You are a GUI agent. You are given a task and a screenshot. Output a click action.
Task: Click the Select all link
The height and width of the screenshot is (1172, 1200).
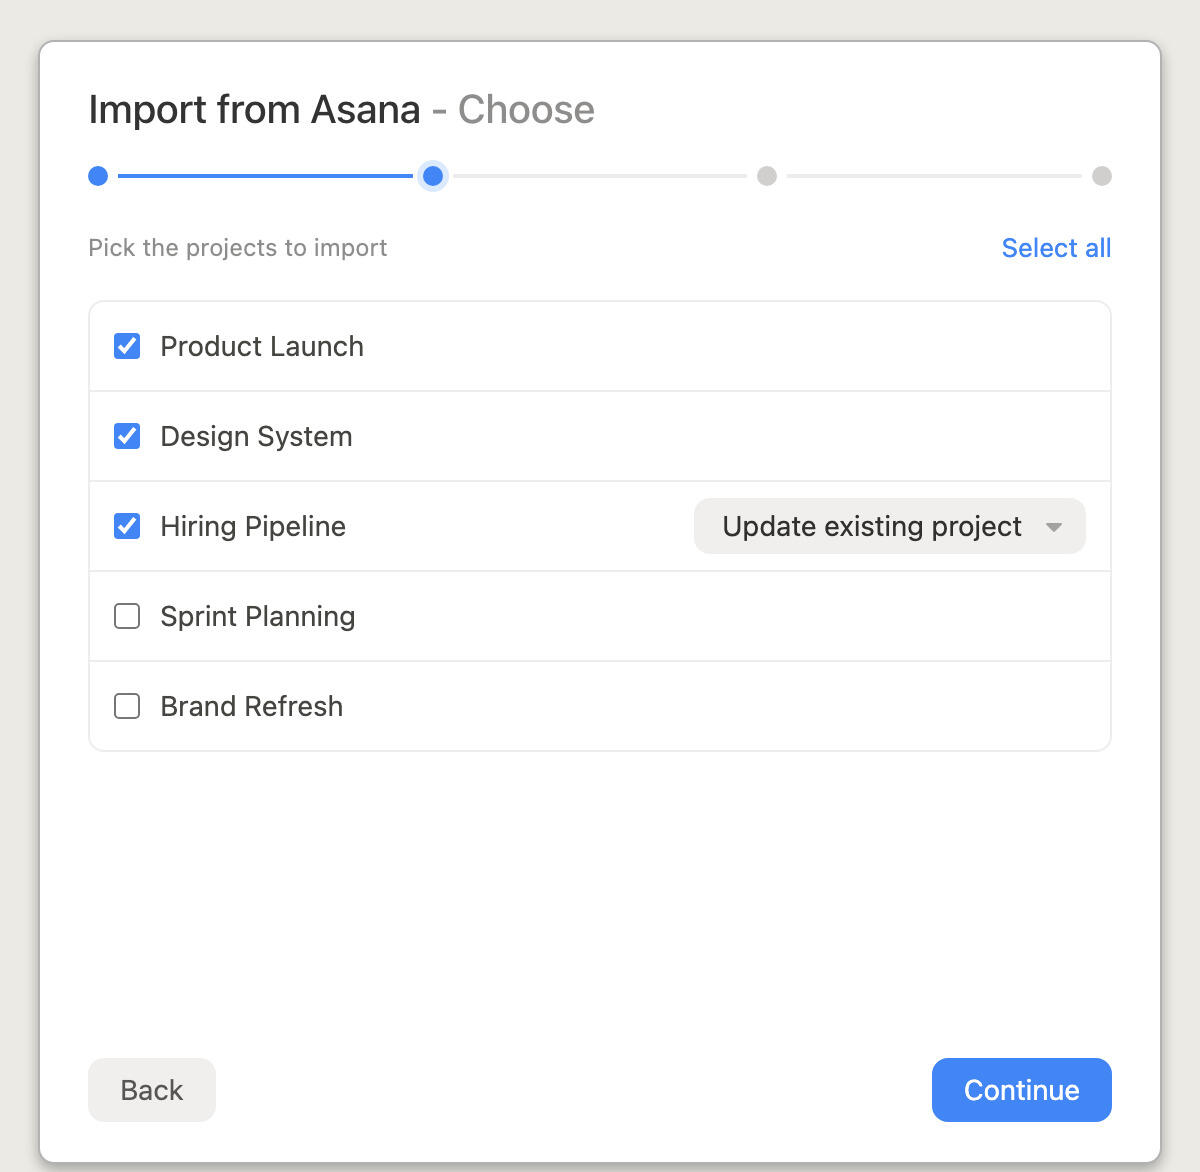[1056, 248]
